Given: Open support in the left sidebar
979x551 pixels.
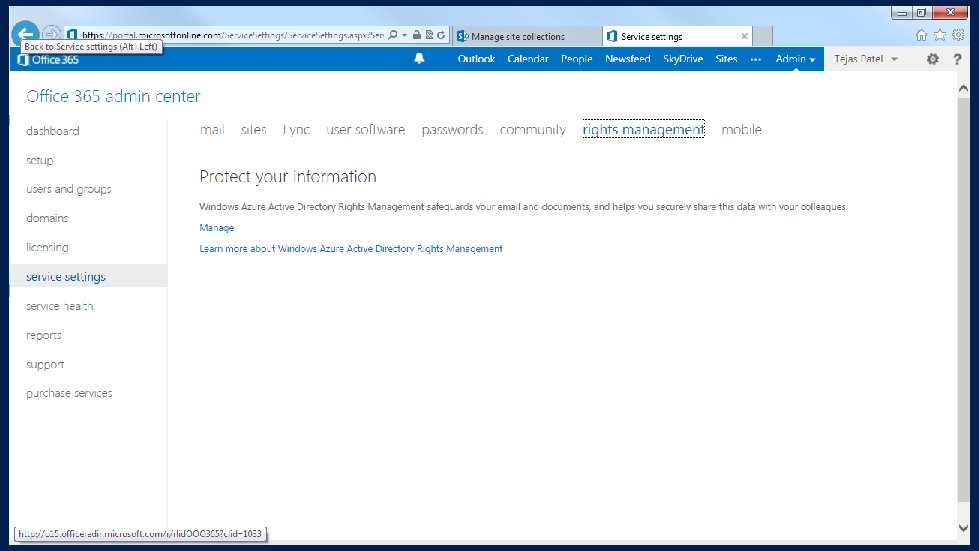Looking at the screenshot, I should pos(45,364).
